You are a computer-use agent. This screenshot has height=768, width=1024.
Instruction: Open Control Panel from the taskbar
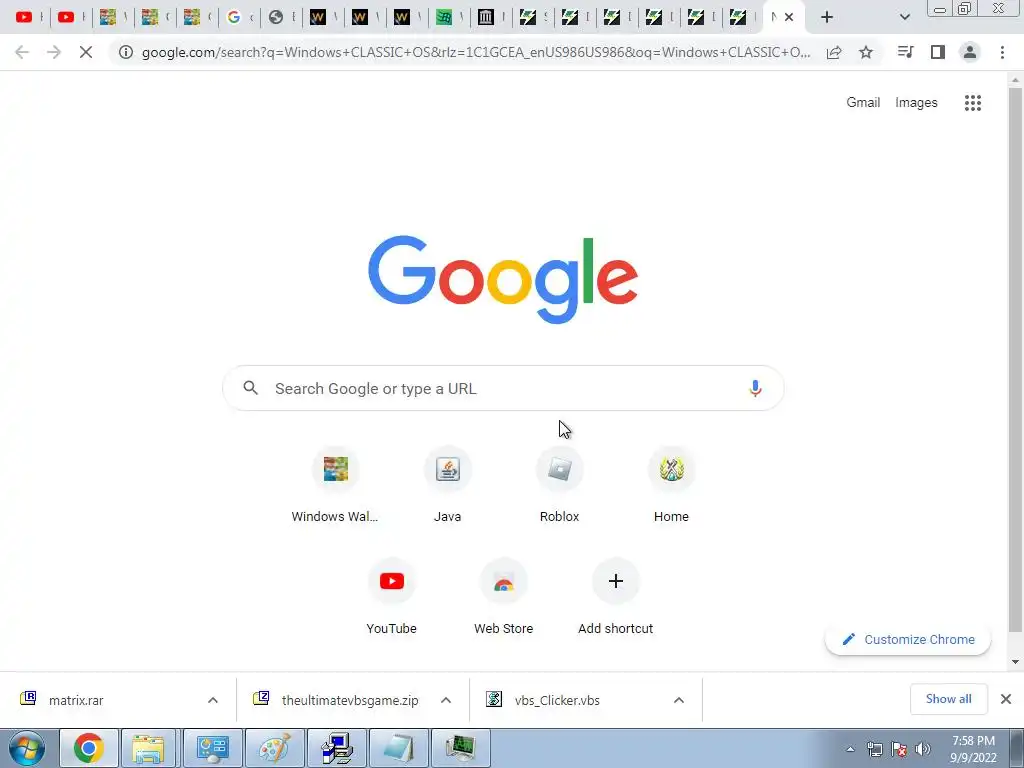[212, 748]
